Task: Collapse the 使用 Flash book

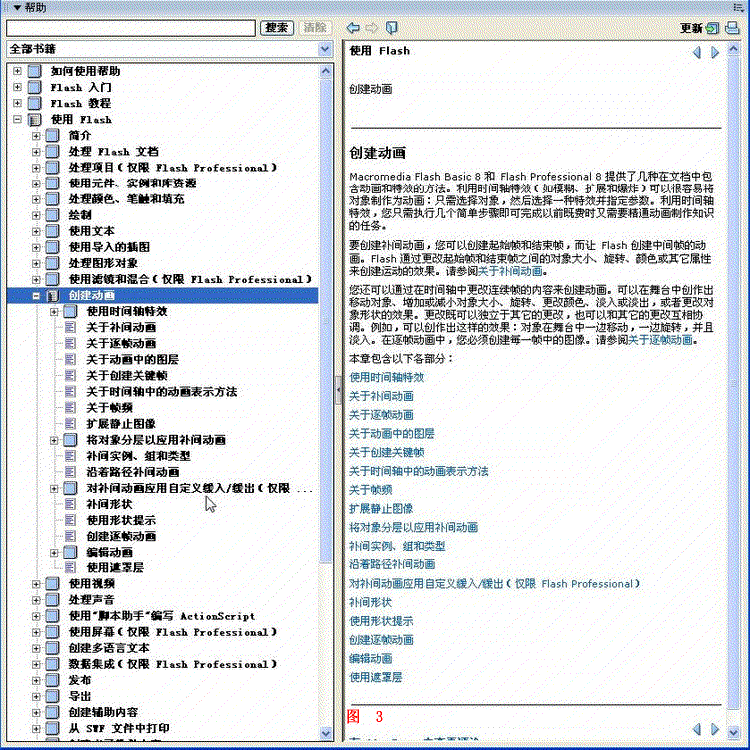Action: [x=17, y=119]
